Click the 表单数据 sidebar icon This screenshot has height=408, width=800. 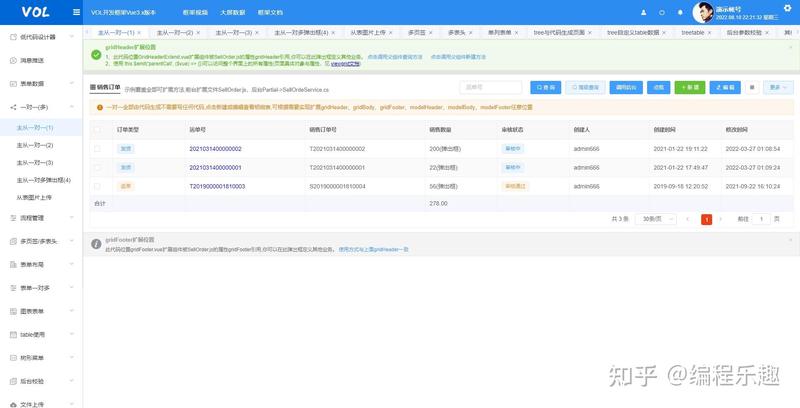coord(14,84)
